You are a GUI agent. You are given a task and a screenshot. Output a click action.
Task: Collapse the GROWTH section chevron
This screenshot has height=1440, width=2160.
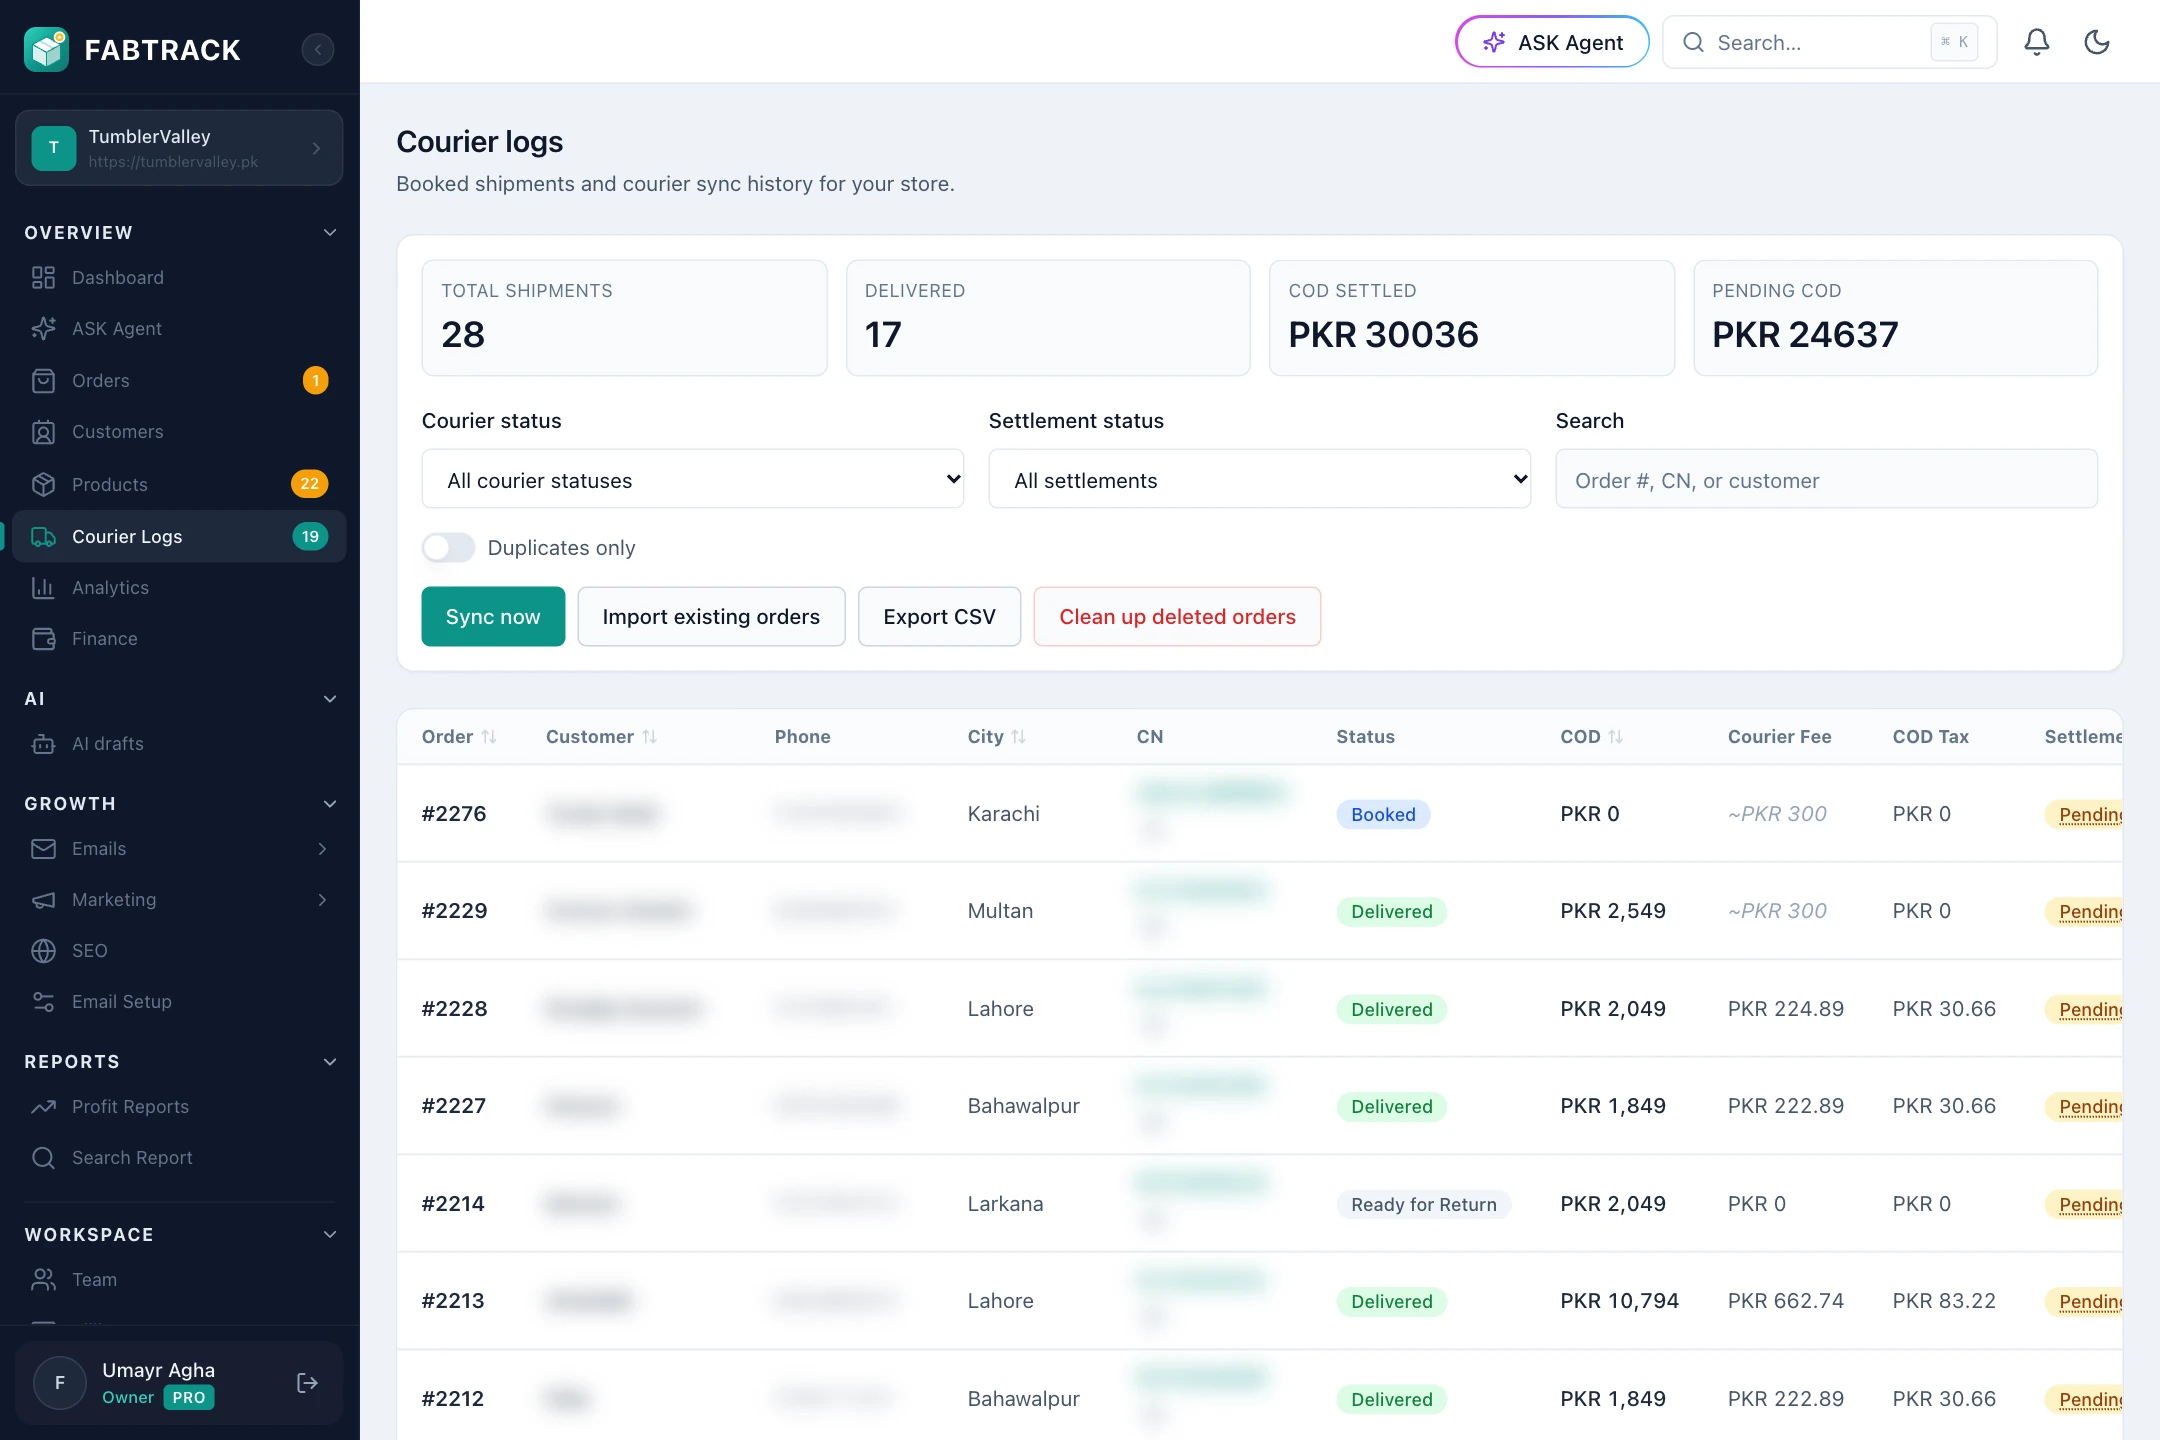(330, 804)
